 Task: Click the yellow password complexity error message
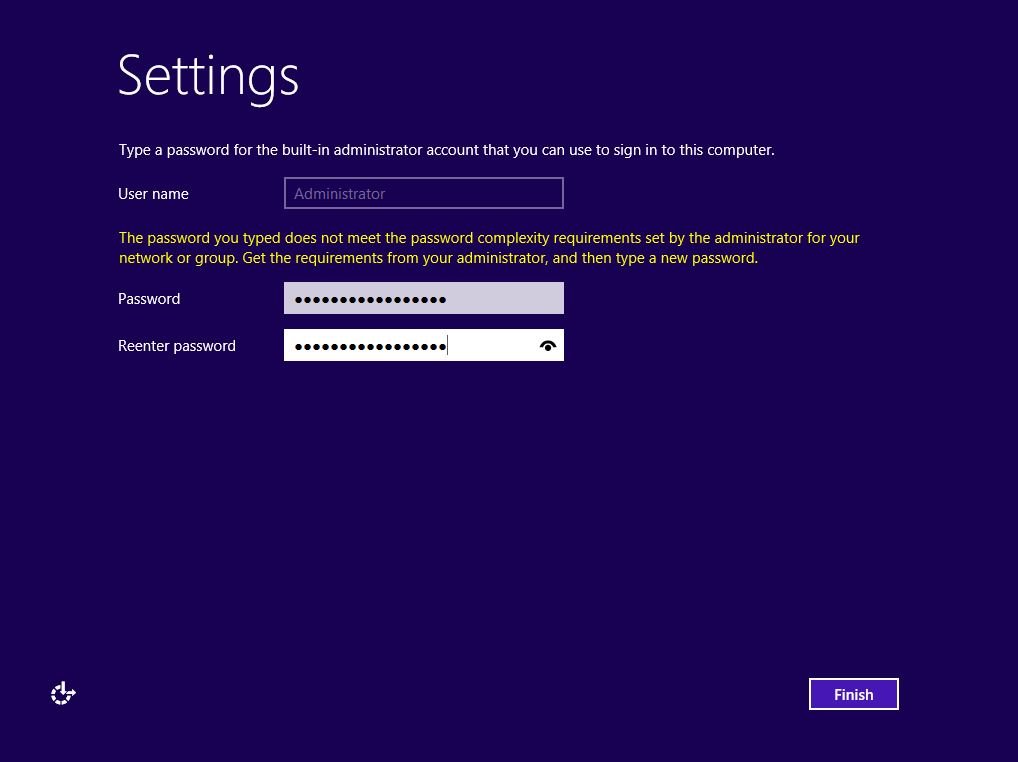click(489, 248)
